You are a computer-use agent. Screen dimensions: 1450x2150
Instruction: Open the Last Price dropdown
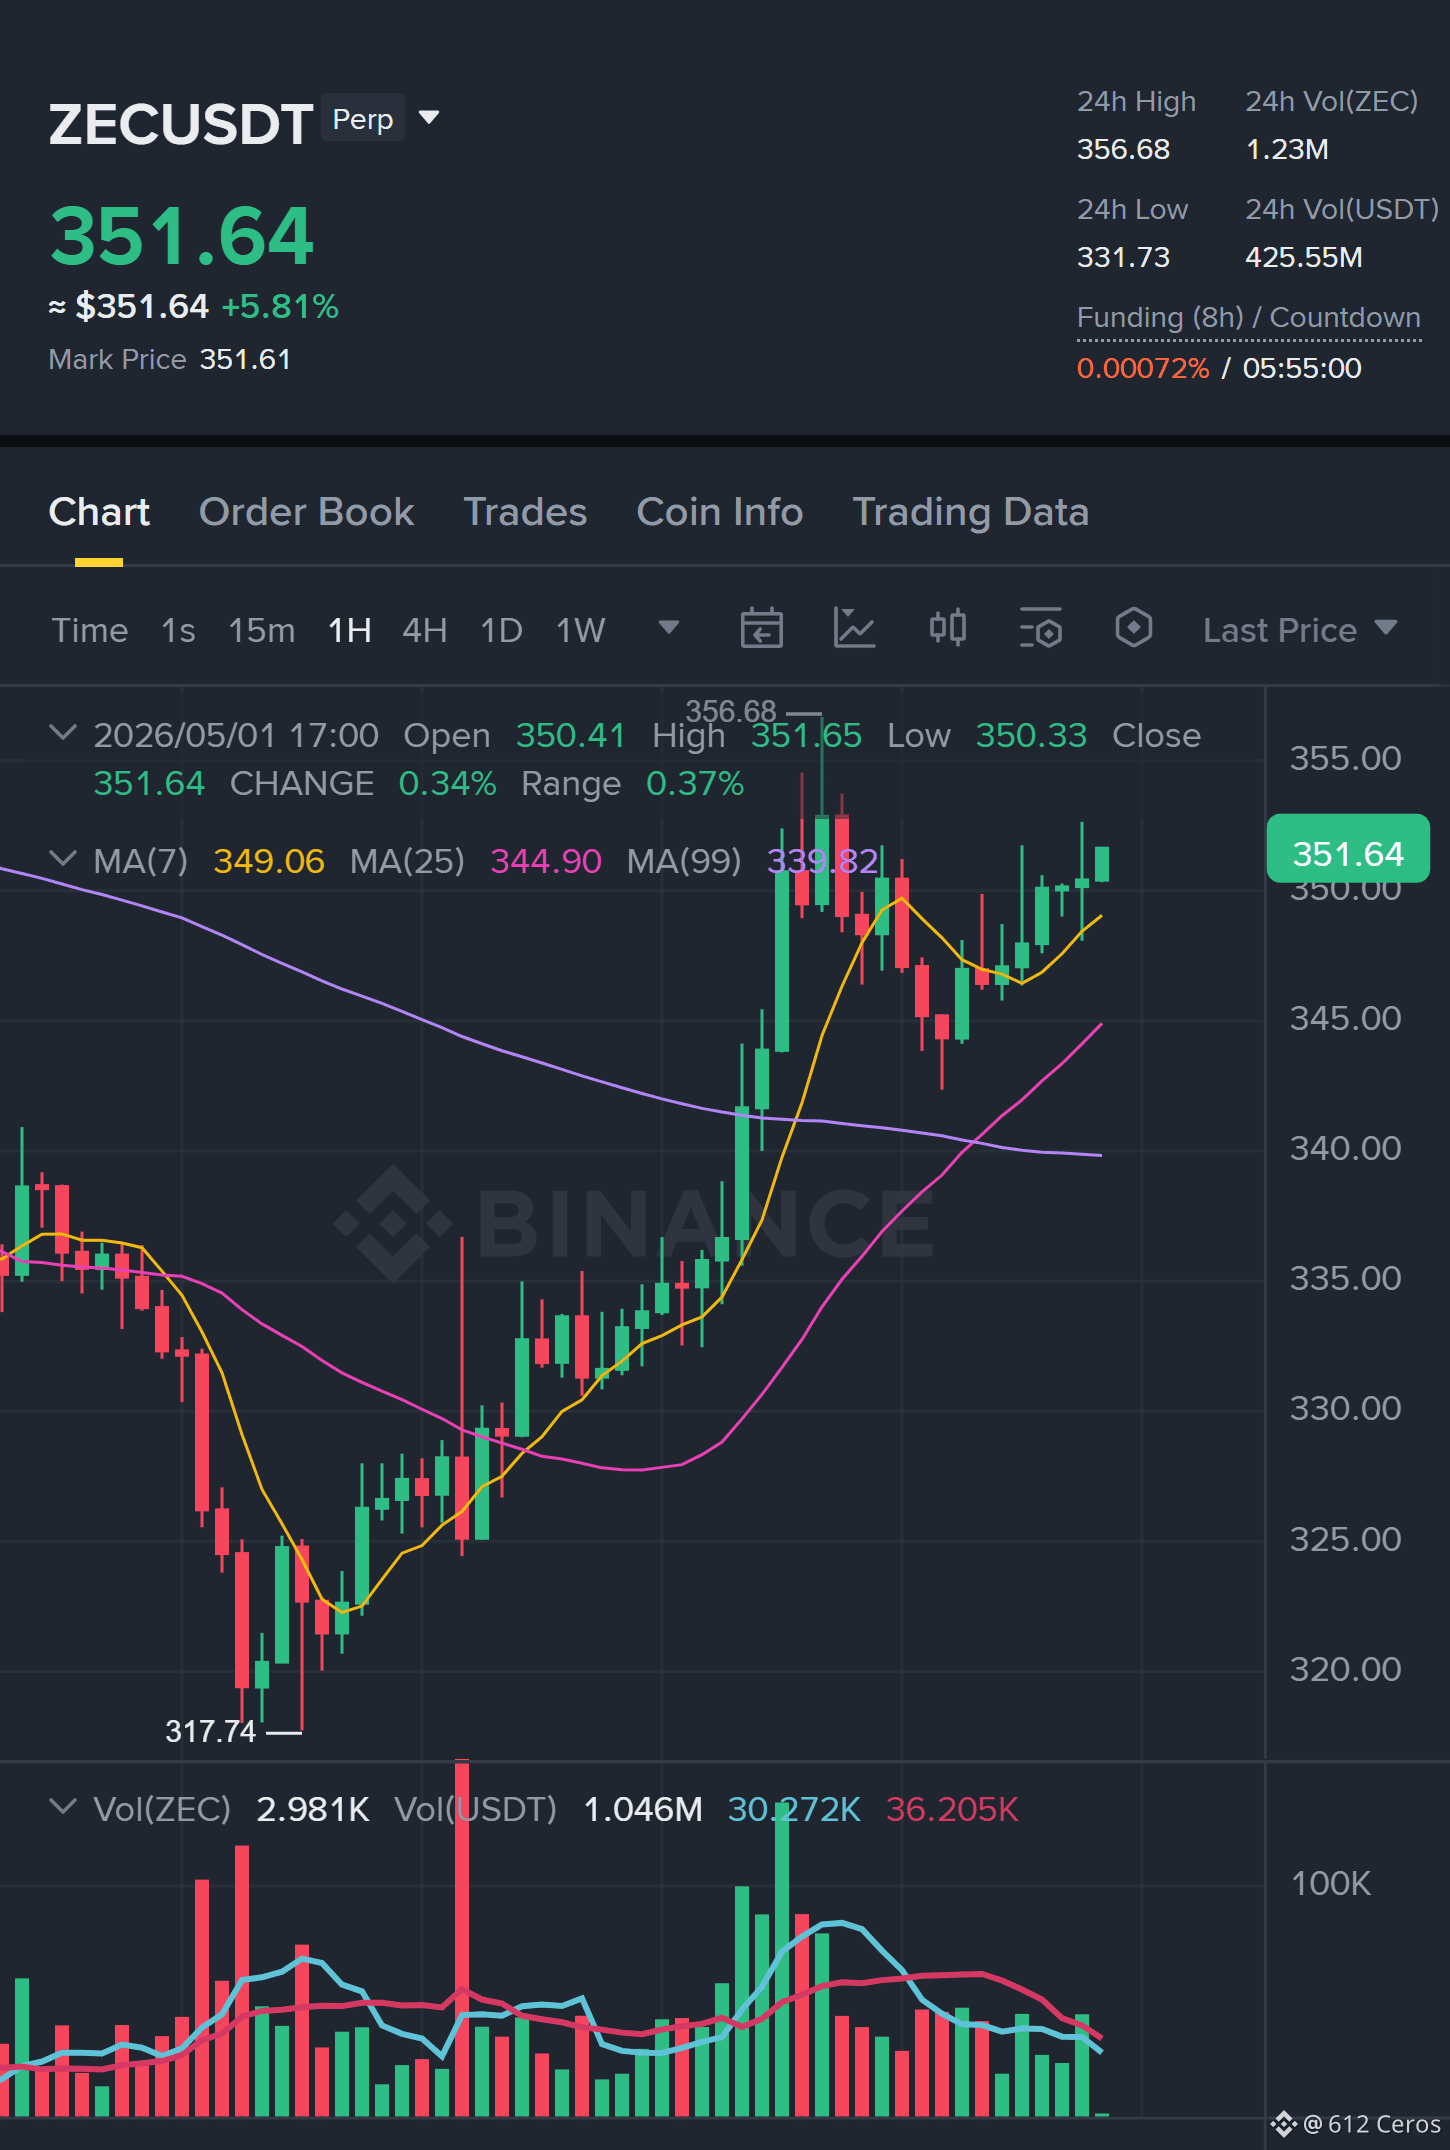point(1299,630)
